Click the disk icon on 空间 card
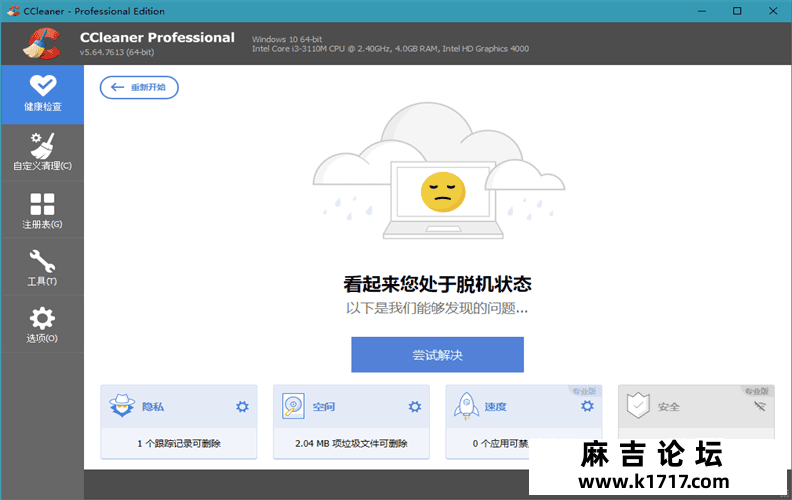 tap(293, 406)
